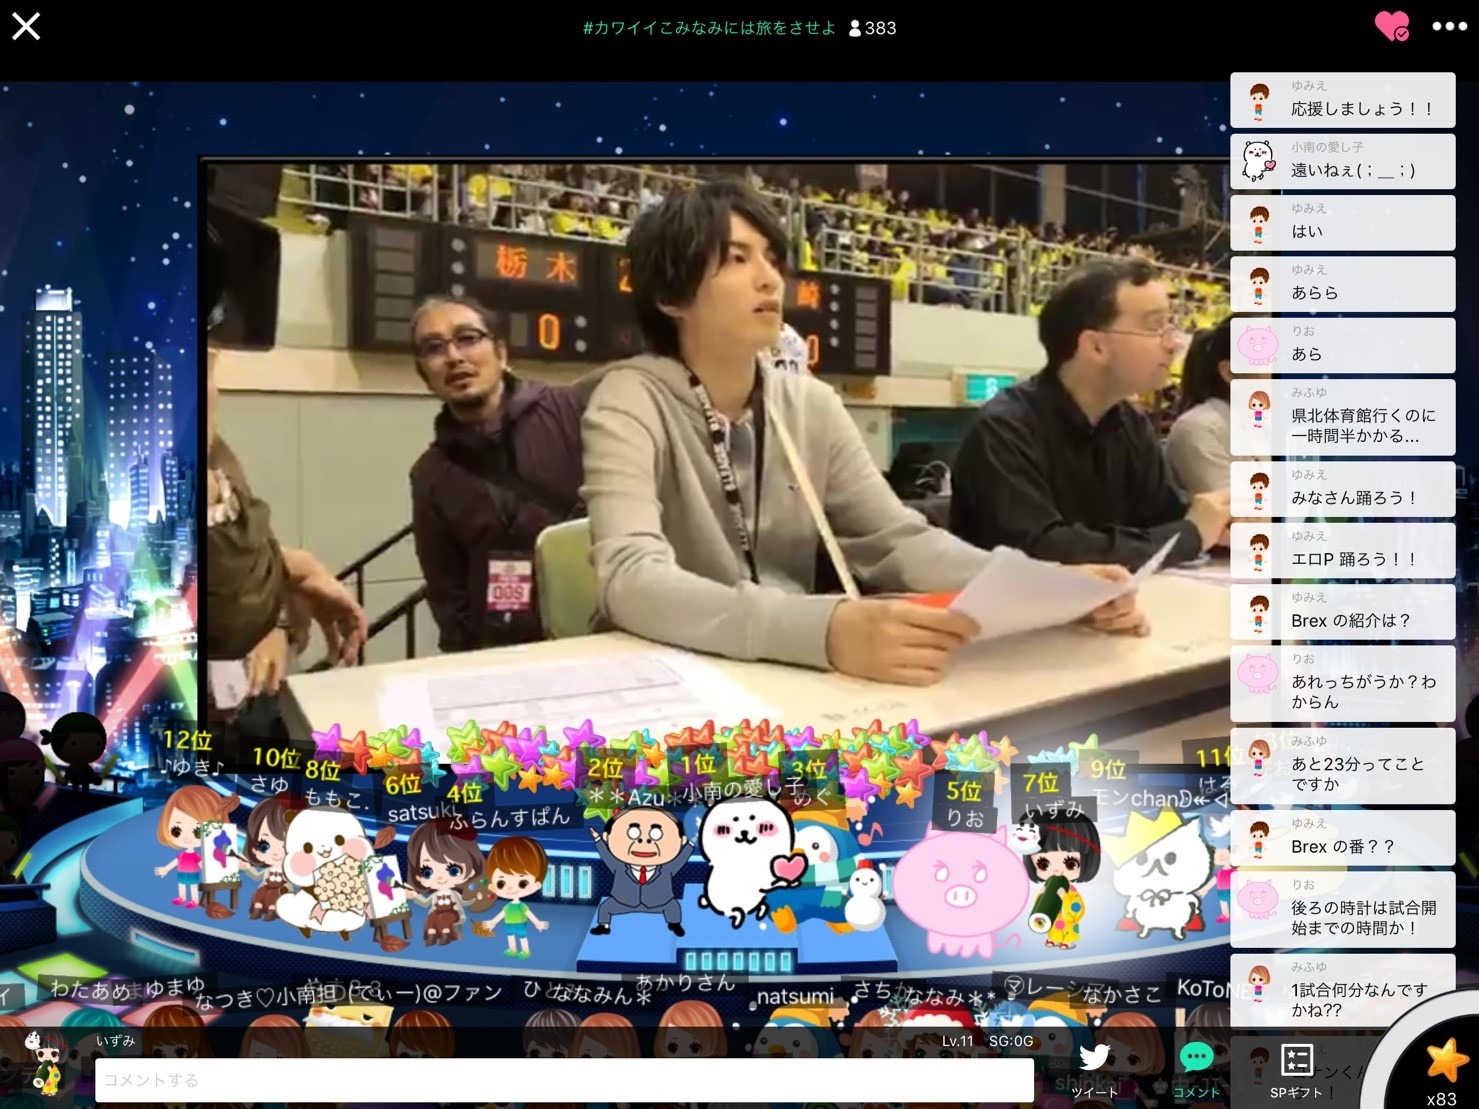Open comment 応援しましょう！！

1342,100
